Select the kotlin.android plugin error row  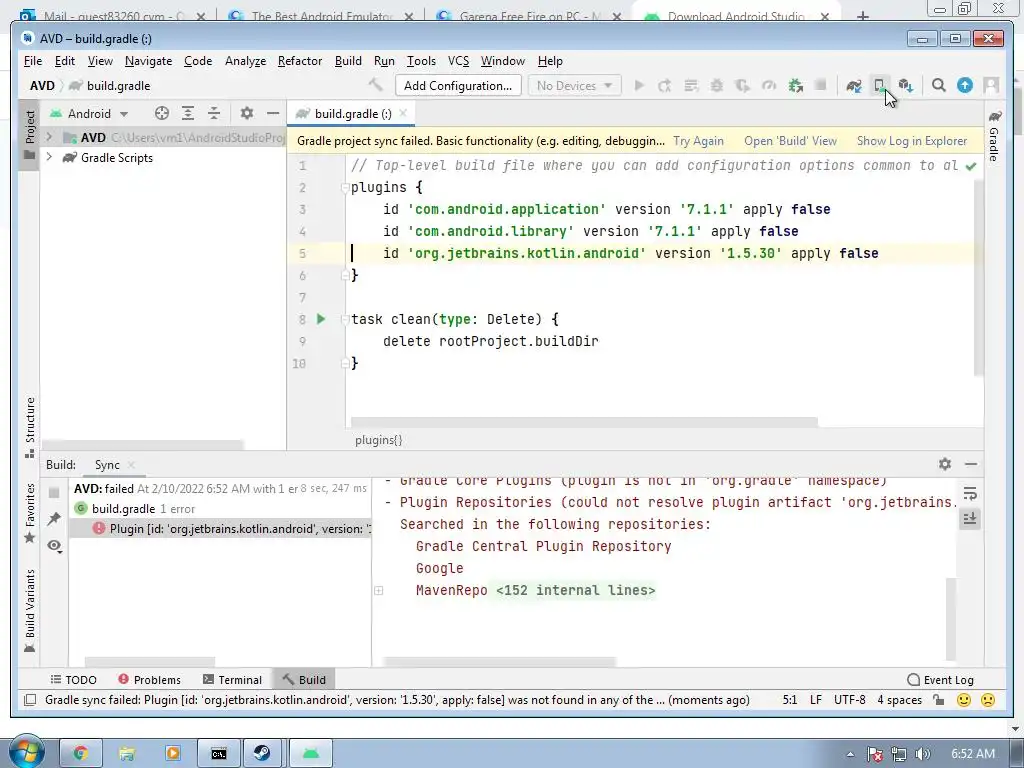221,529
